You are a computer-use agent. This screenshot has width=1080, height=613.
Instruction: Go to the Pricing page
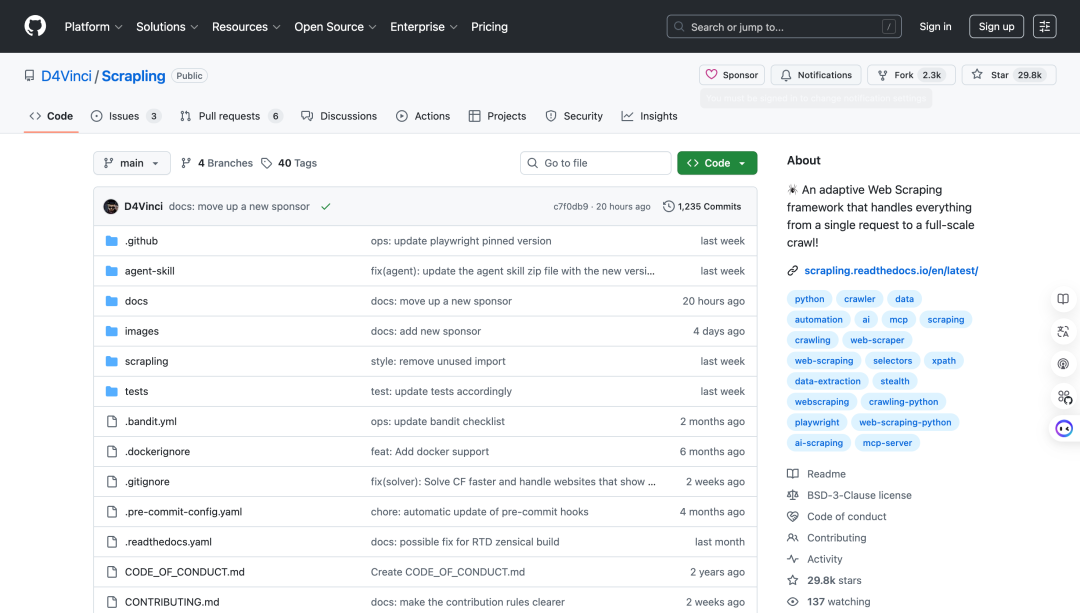[x=489, y=27]
